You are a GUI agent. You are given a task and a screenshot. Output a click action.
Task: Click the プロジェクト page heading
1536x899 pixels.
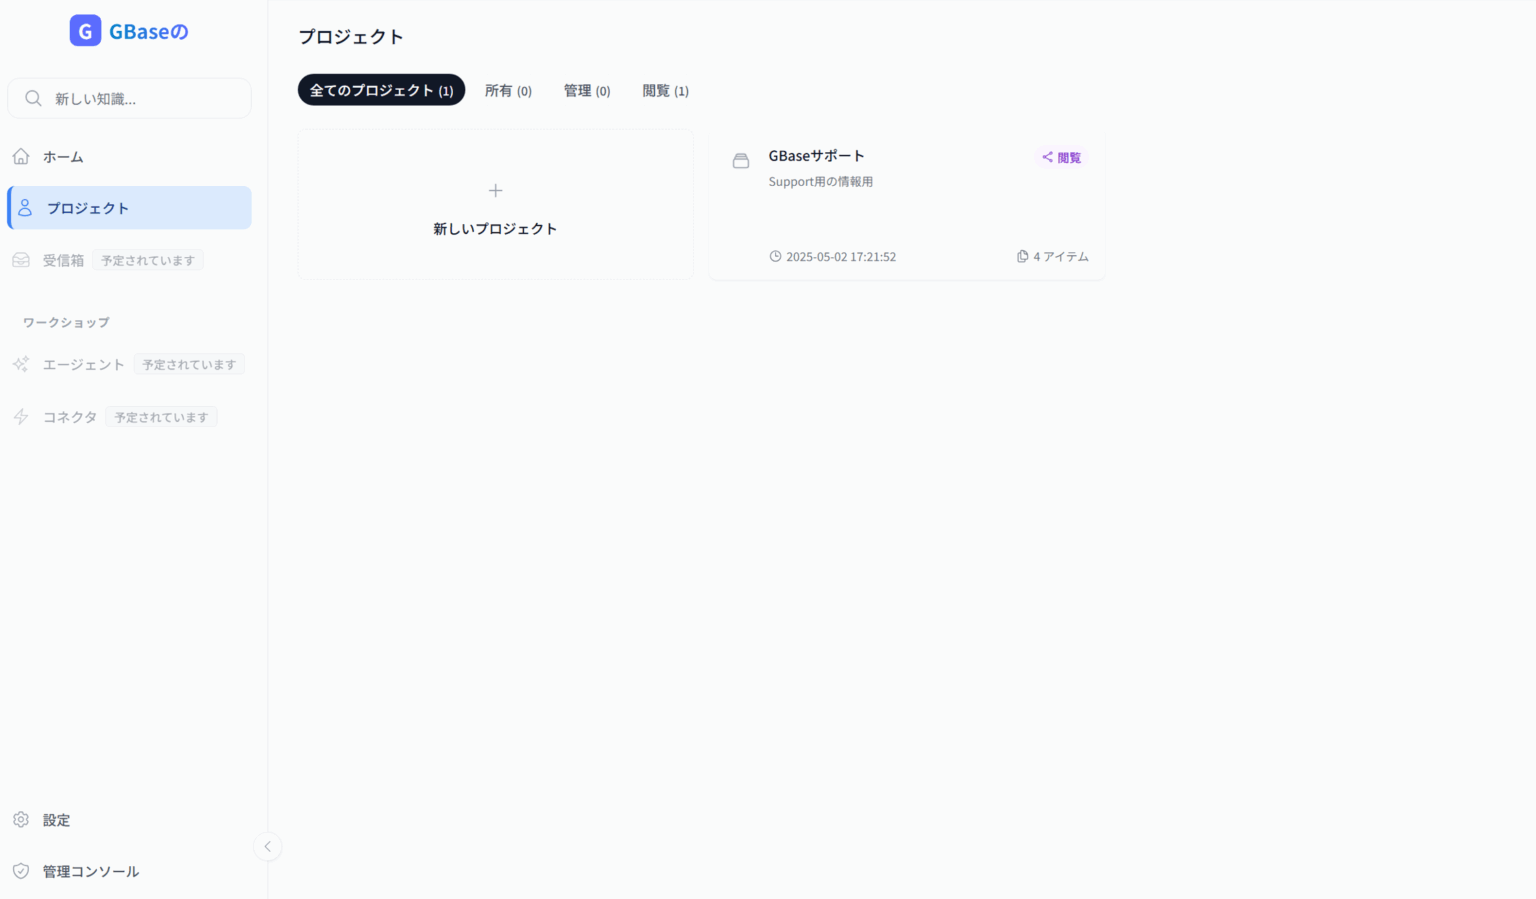pos(351,37)
